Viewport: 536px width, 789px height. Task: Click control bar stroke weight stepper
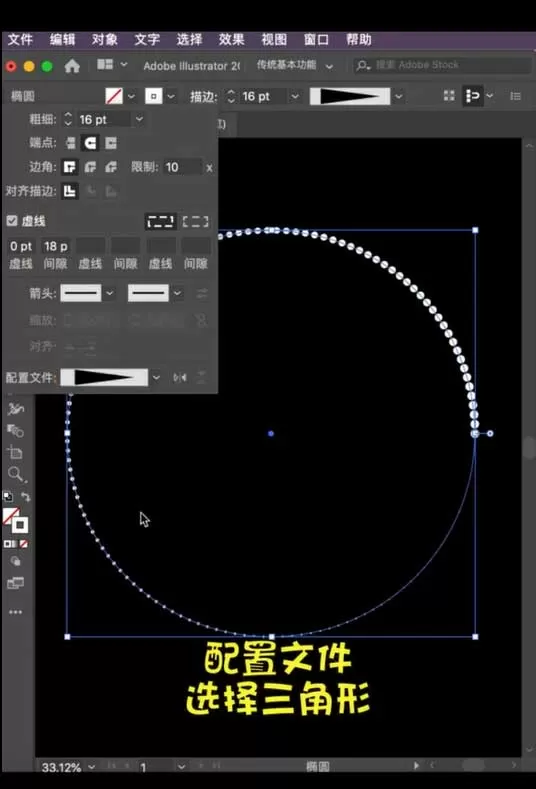[231, 96]
